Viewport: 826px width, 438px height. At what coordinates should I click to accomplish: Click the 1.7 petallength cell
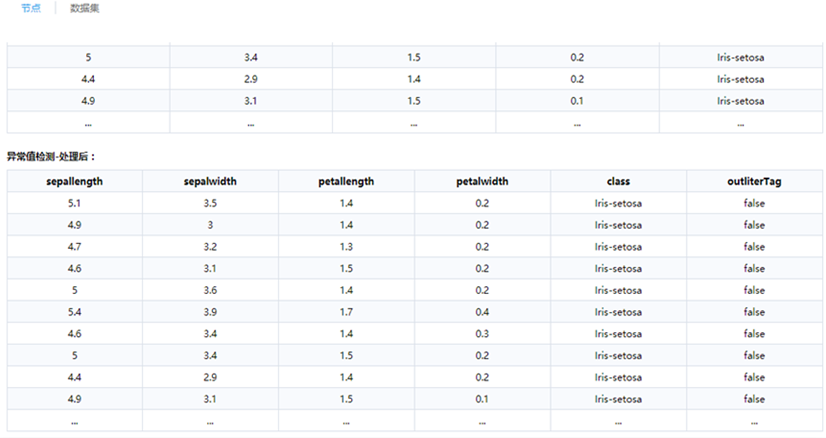(346, 312)
